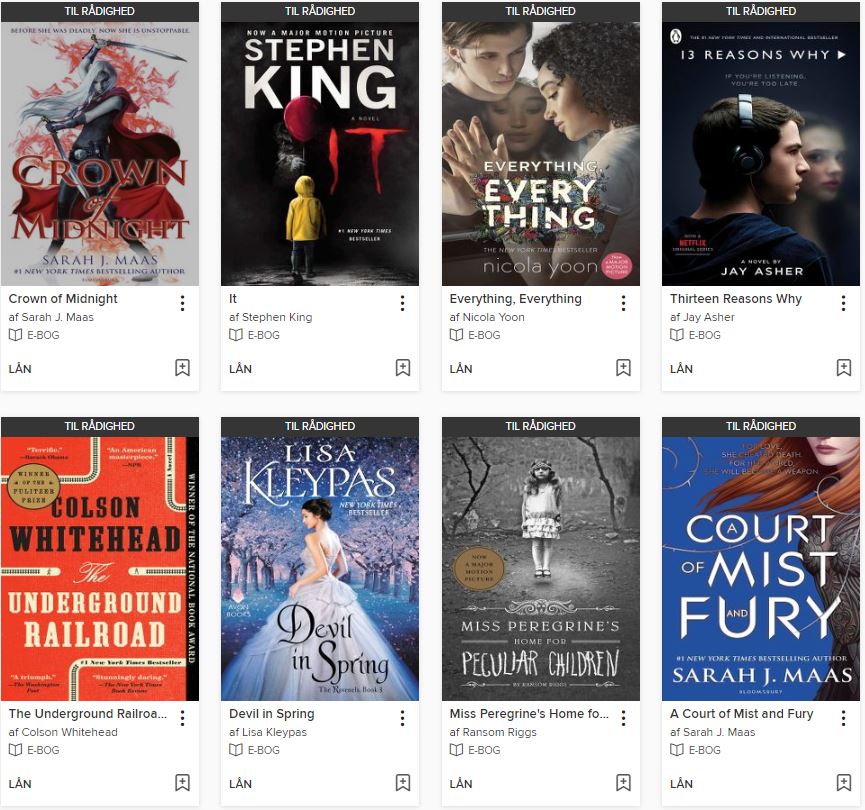Open the Stephen King It cover
The height and width of the screenshot is (810, 865).
click(320, 153)
